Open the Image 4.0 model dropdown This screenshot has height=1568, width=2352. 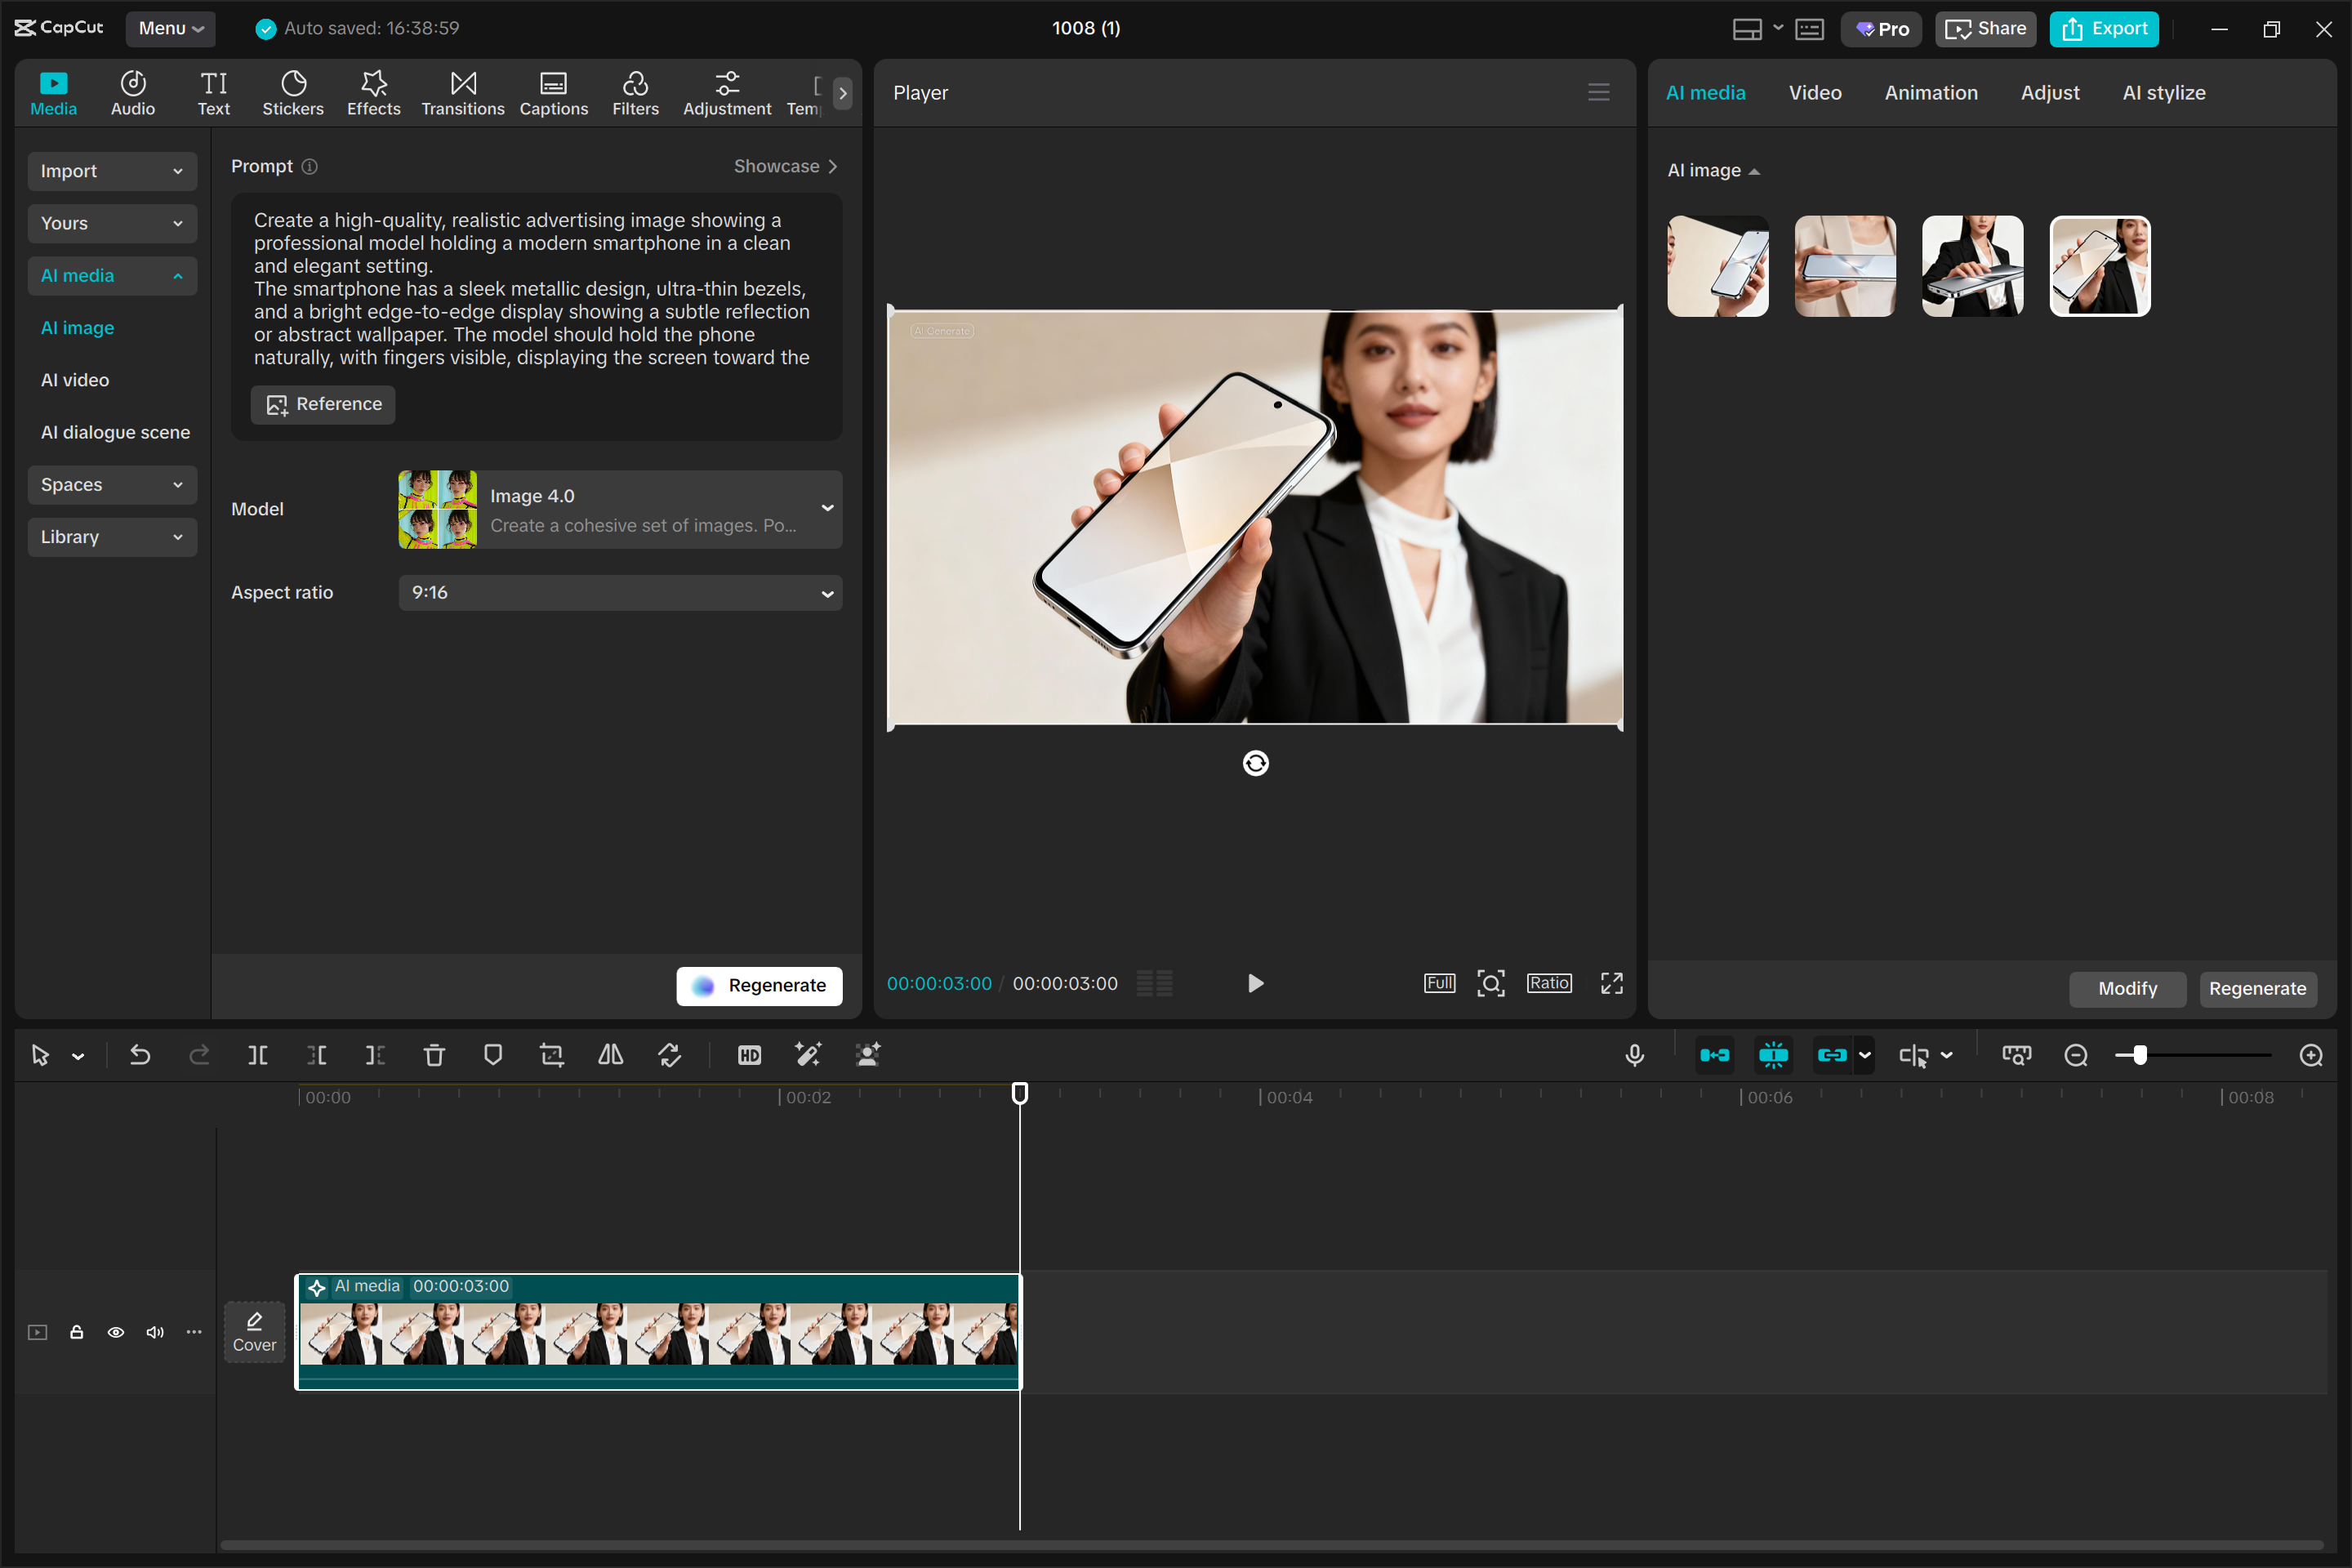[620, 509]
